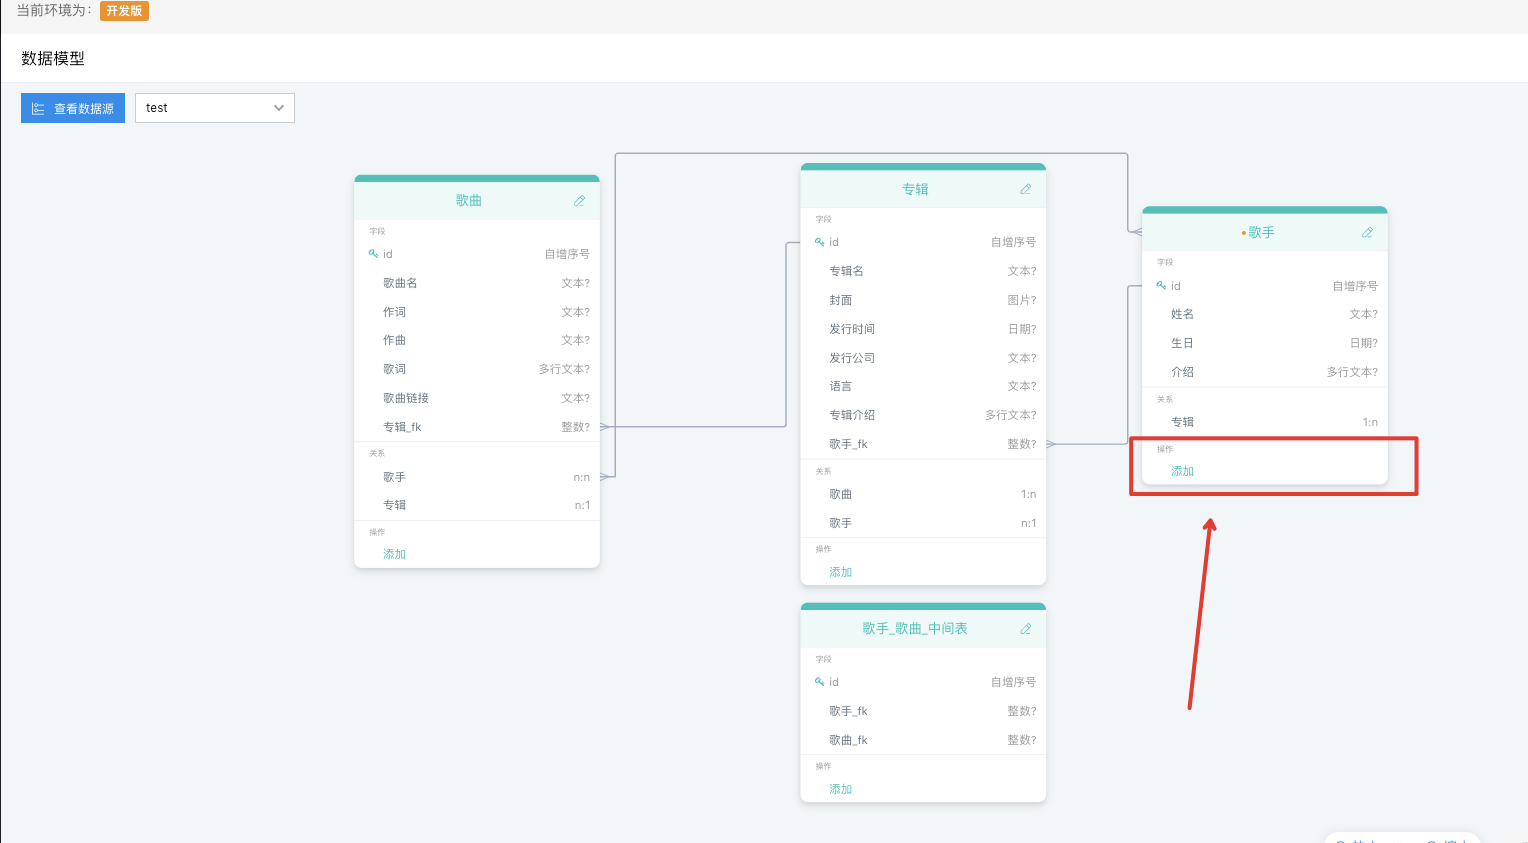Click key icon beside id in 歌曲 table
The width and height of the screenshot is (1528, 843).
coord(373,254)
